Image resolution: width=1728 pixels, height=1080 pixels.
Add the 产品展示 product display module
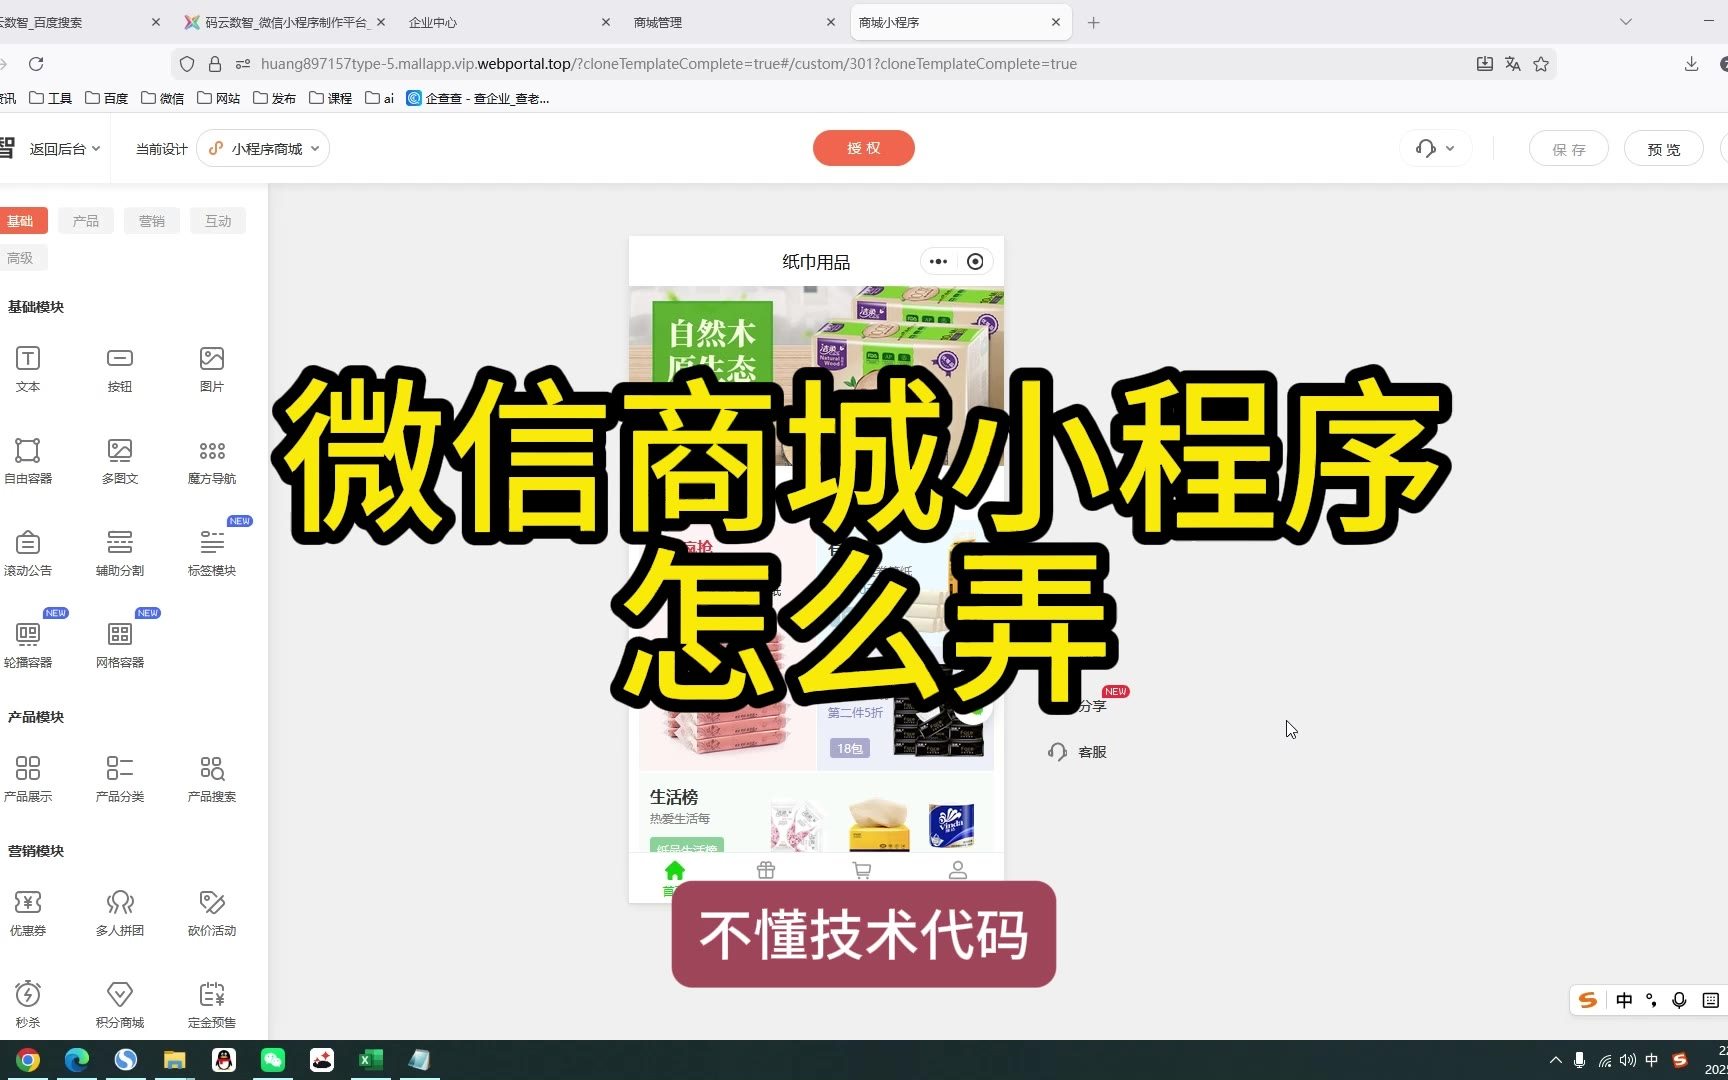(x=28, y=779)
